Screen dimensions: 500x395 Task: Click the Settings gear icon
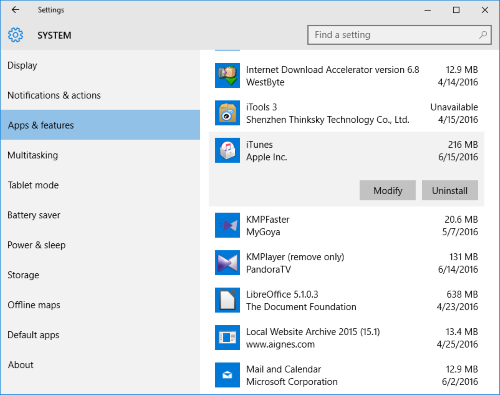click(x=15, y=35)
